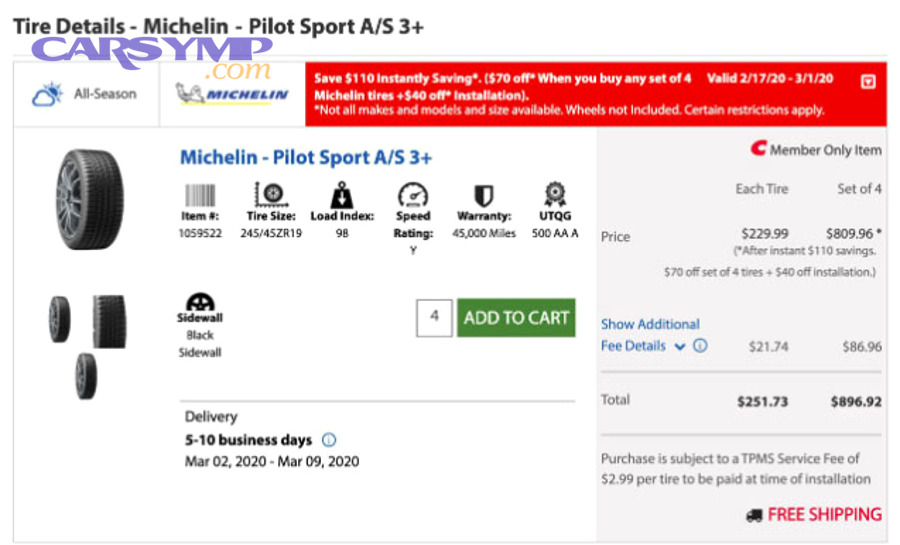
Task: Expand the Fee Details chevron
Action: [x=680, y=347]
